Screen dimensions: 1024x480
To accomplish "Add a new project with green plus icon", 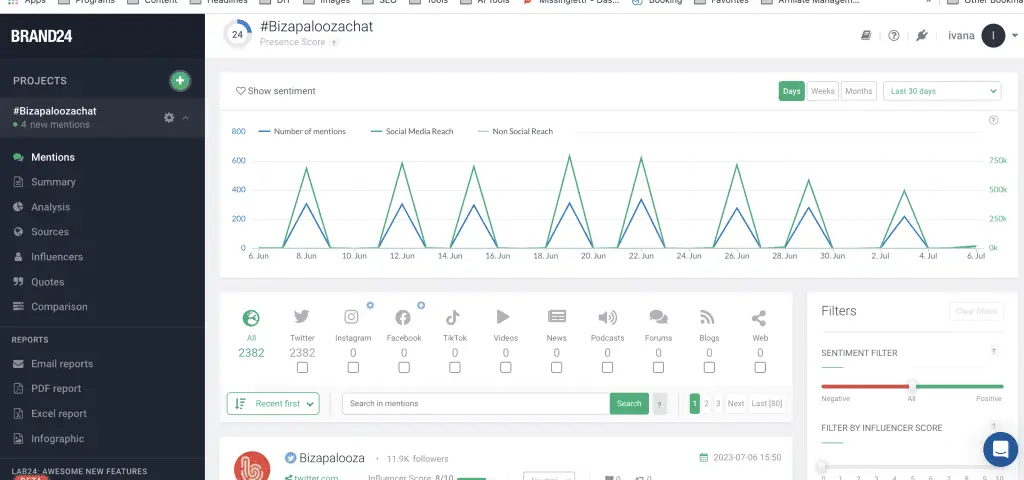I will point(180,81).
